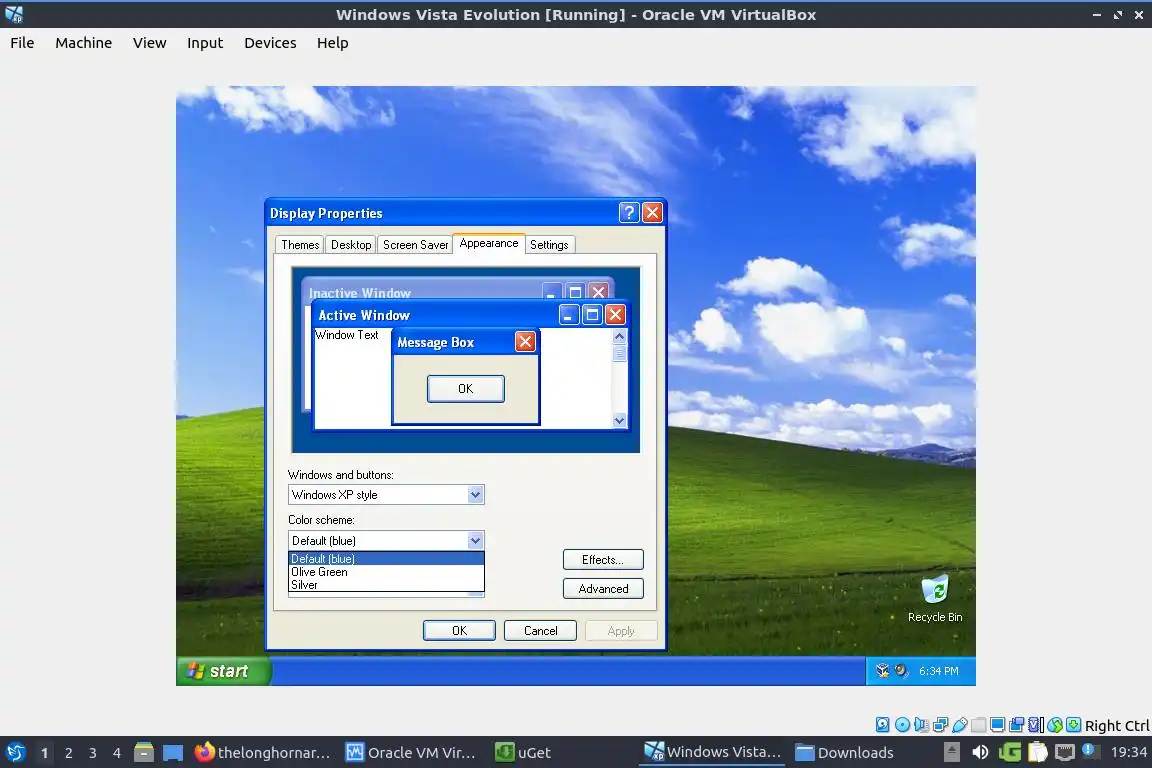Select Default (blue) in color scheme list
Viewport: 1152px width, 768px height.
tap(386, 559)
